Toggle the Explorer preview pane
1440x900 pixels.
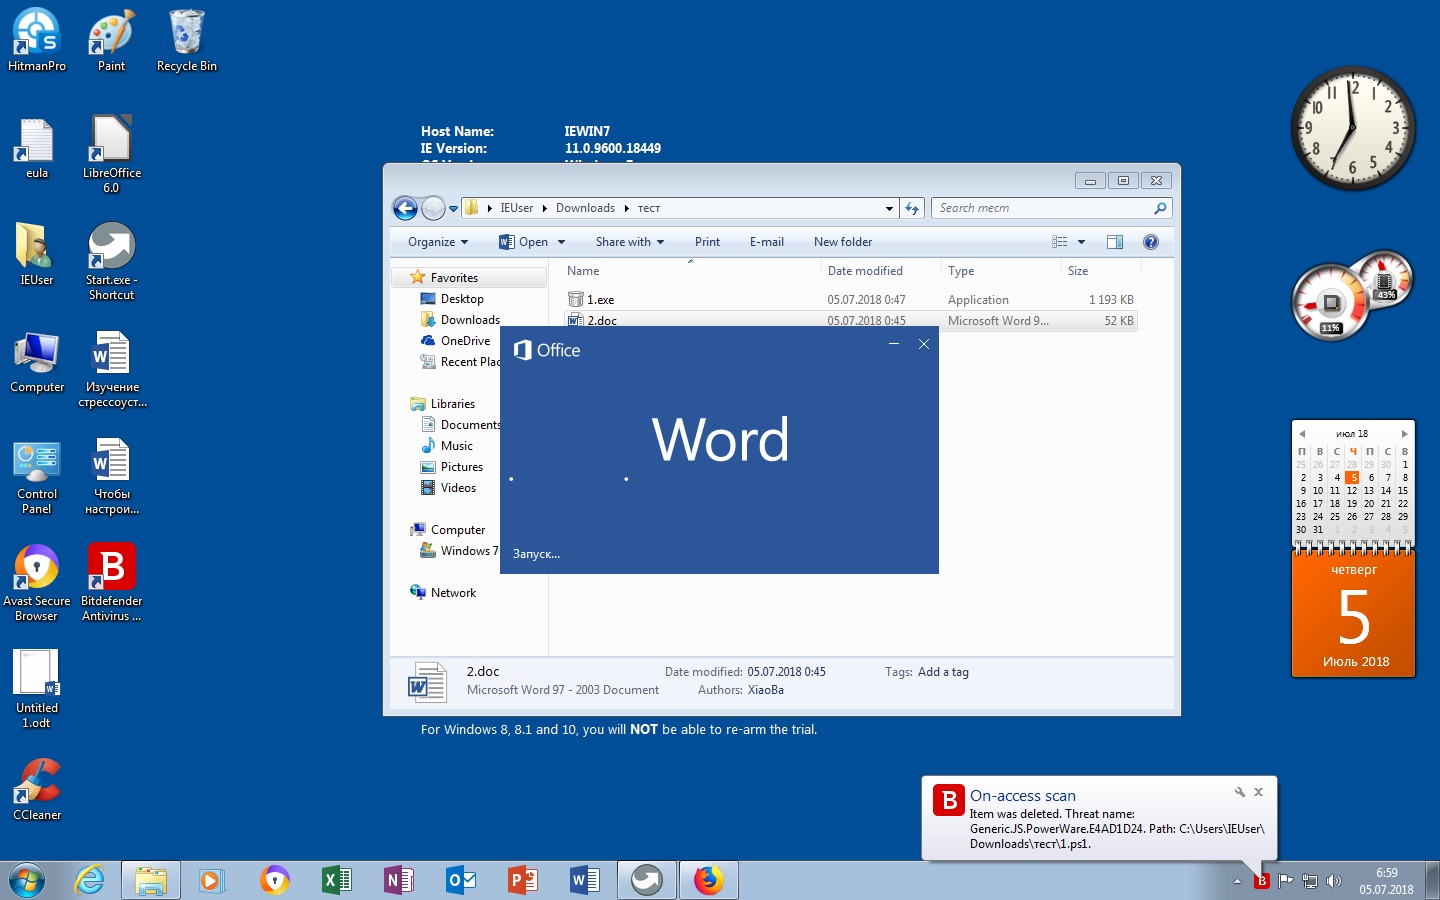1115,242
